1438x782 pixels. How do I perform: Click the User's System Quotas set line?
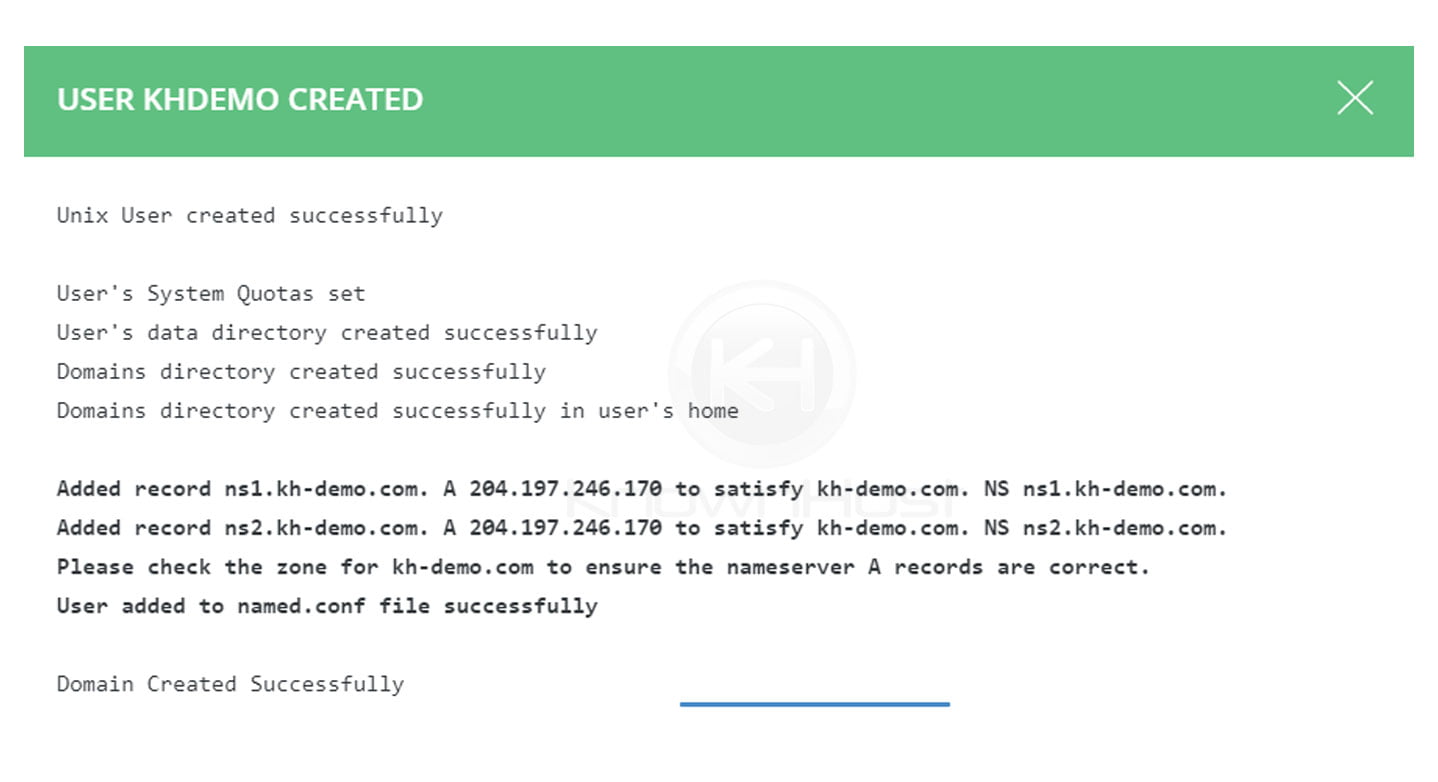210,293
